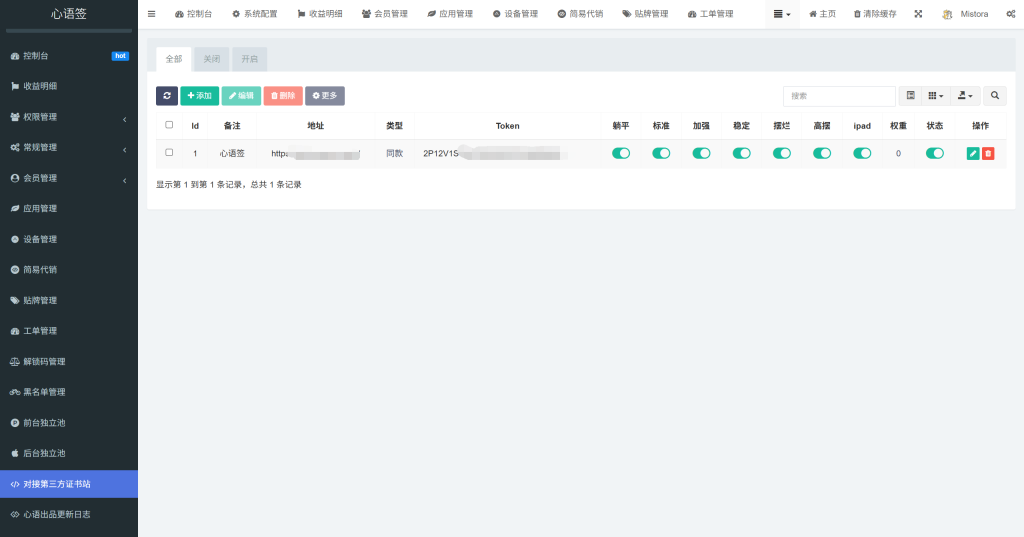Open 应用管理 in top navigation
Screen dimensions: 1024x537
(450, 14)
